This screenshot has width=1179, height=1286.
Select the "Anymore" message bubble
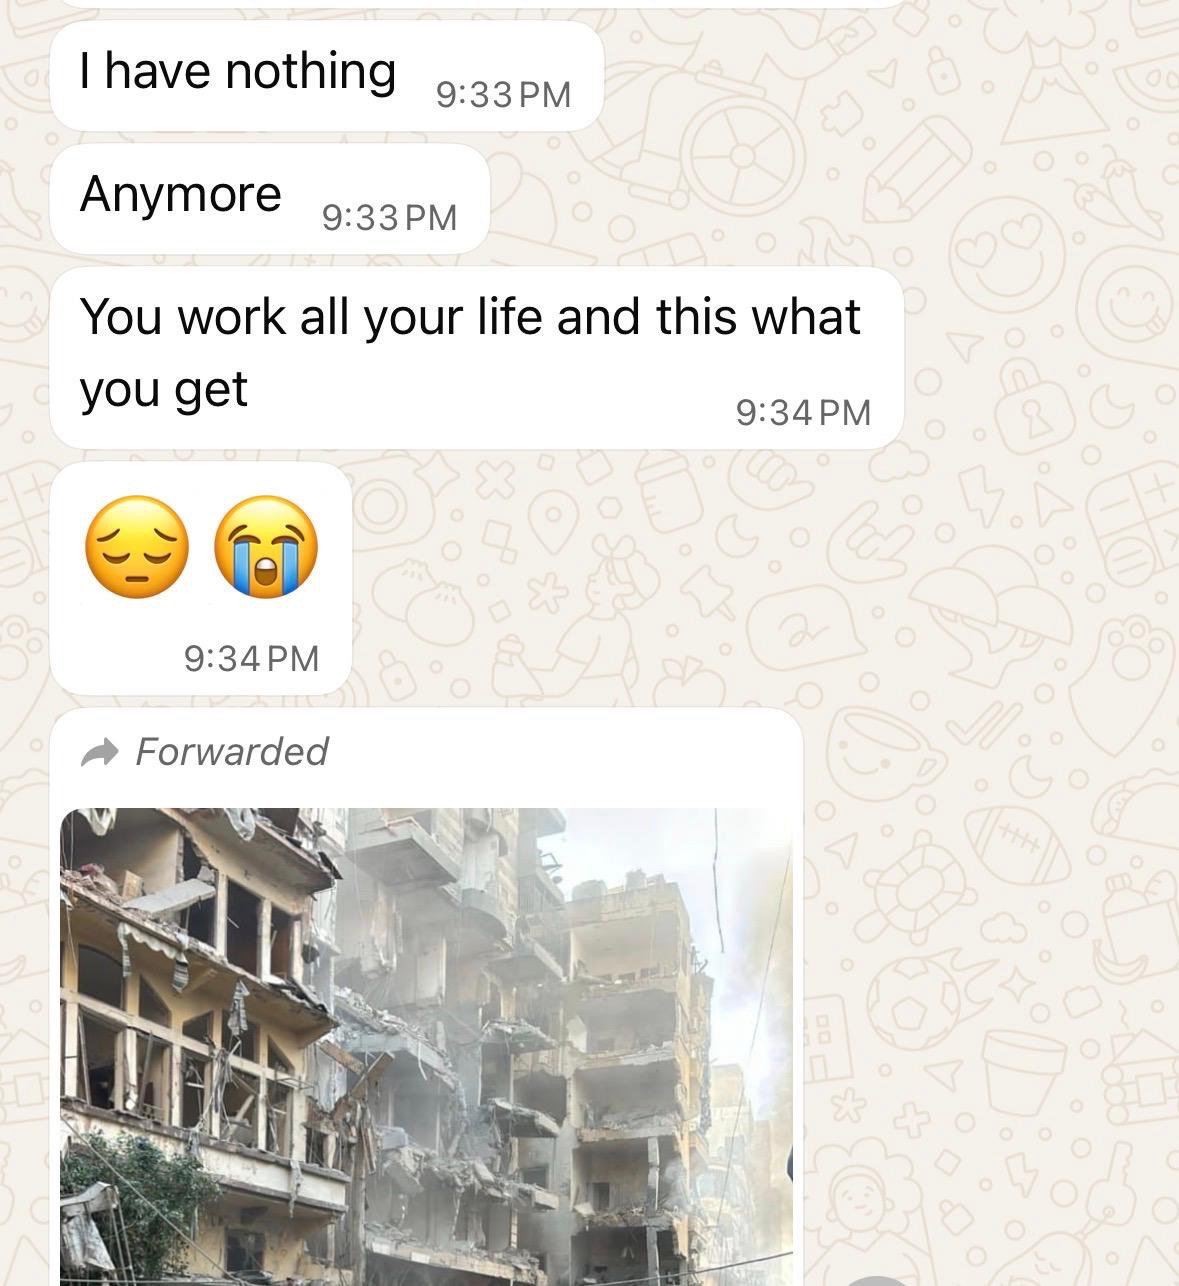269,198
